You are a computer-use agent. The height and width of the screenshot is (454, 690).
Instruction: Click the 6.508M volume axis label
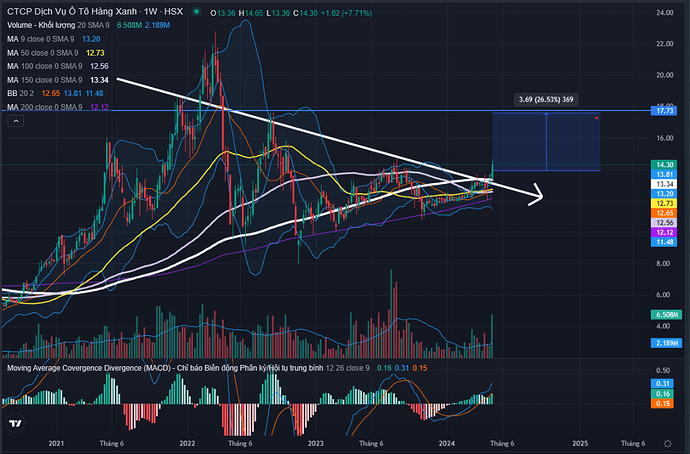click(666, 315)
